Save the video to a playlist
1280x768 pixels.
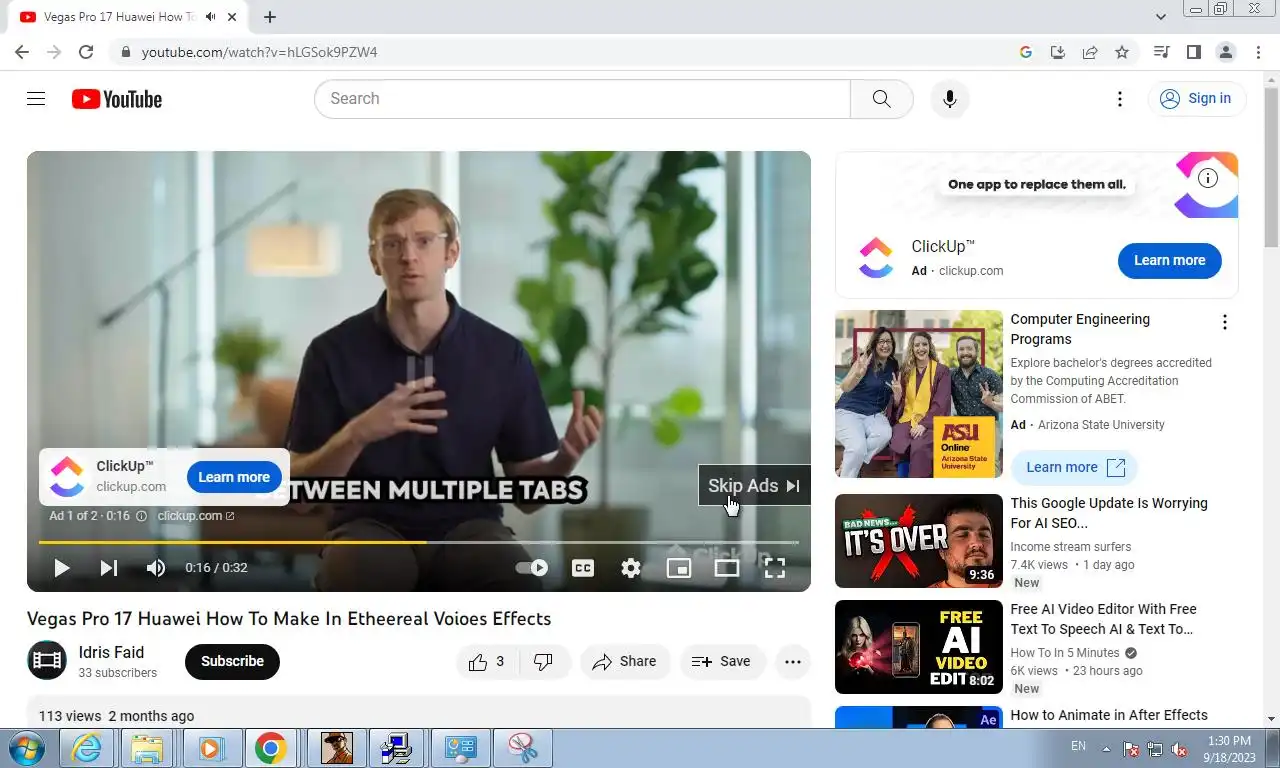coord(722,661)
